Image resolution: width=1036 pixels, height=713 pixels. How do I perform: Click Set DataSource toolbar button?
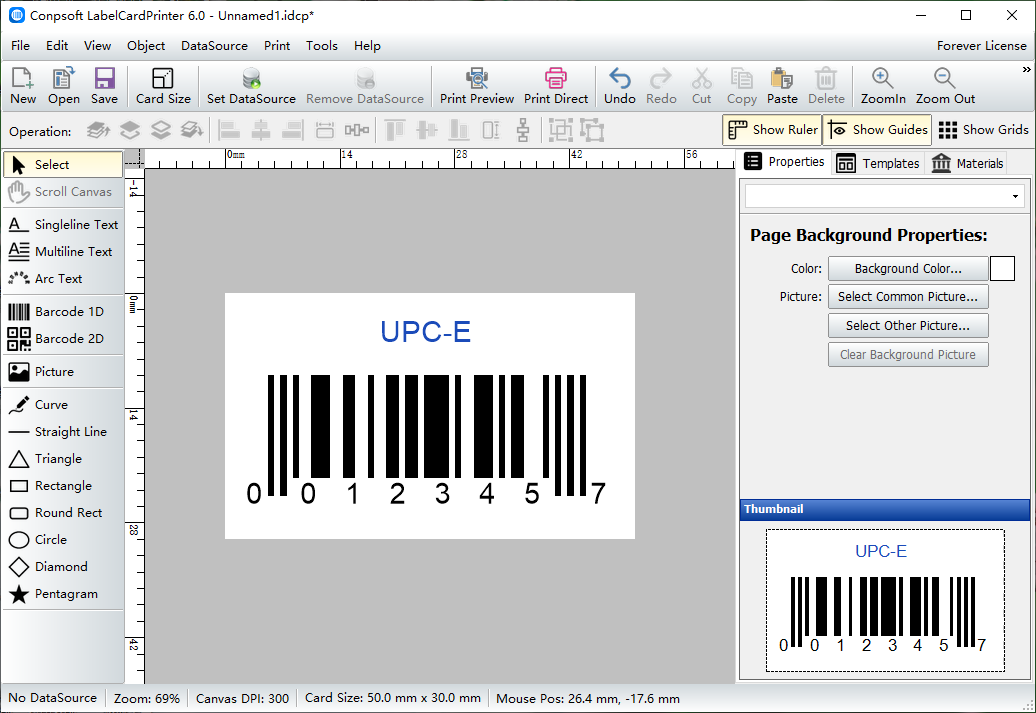pos(251,86)
